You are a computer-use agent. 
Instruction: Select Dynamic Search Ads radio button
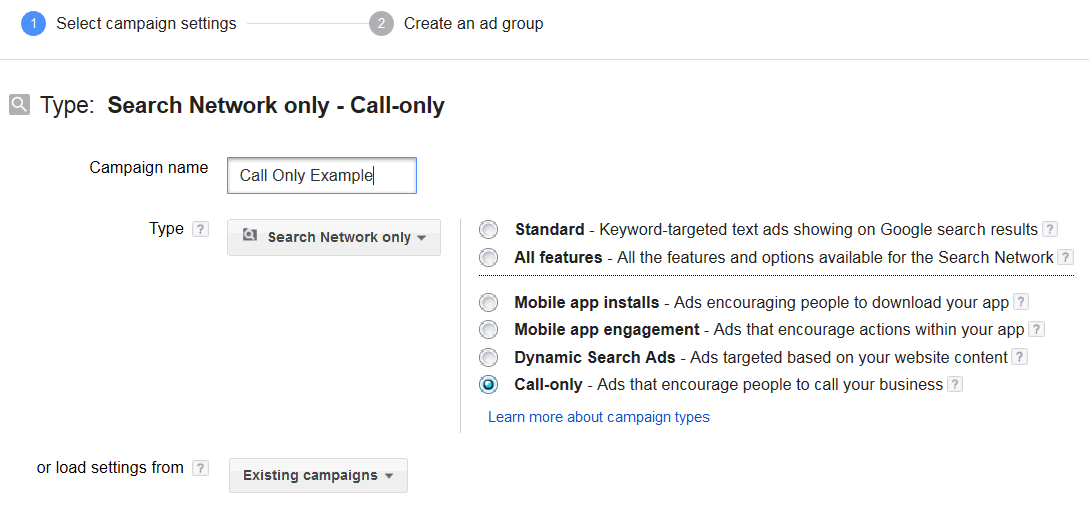tap(488, 357)
